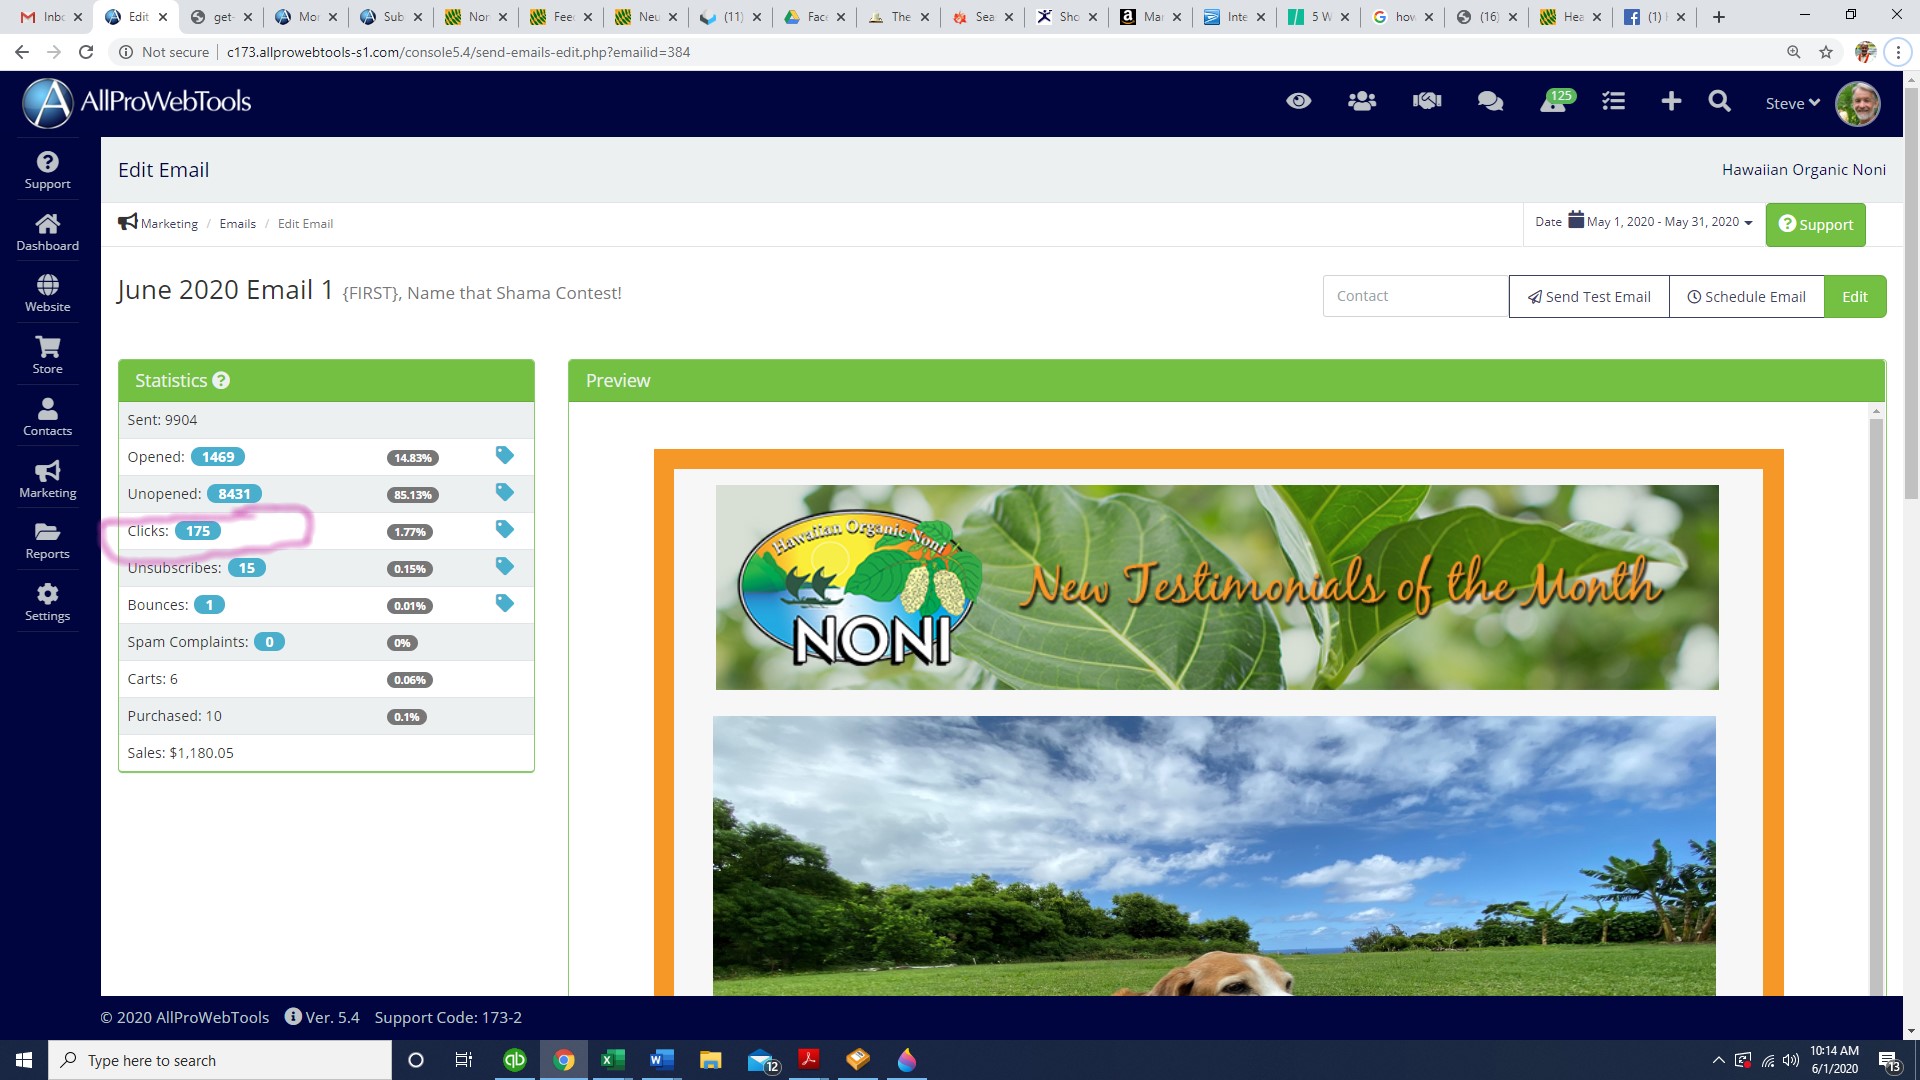Click the preview pane scrollbar
The image size is (1920, 1080).
(x=1876, y=700)
